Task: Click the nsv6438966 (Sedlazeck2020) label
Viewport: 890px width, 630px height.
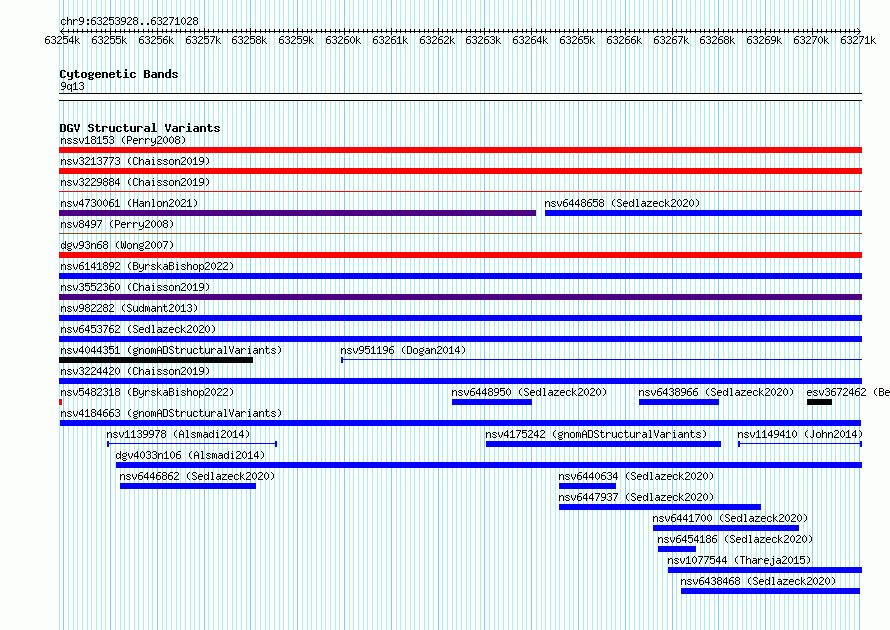Action: (x=716, y=392)
